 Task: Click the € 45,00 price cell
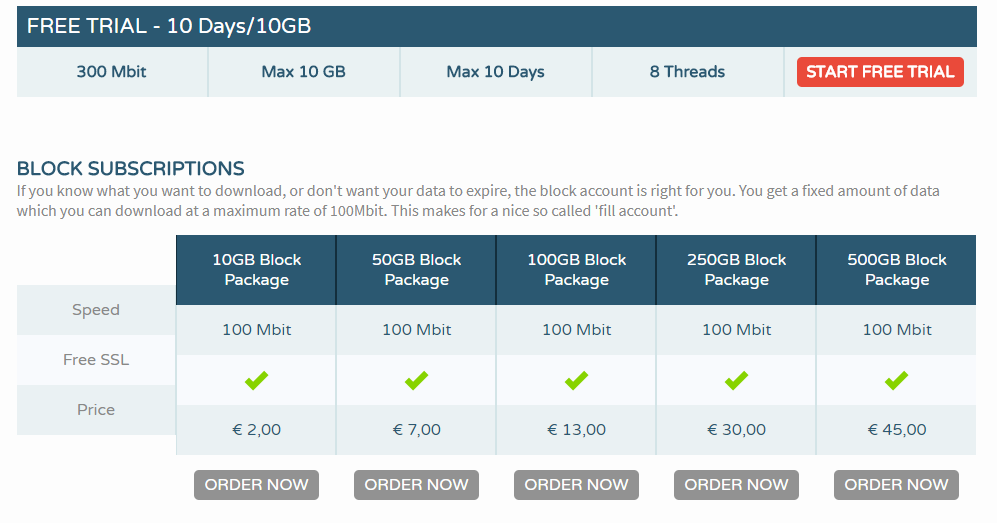(x=897, y=430)
